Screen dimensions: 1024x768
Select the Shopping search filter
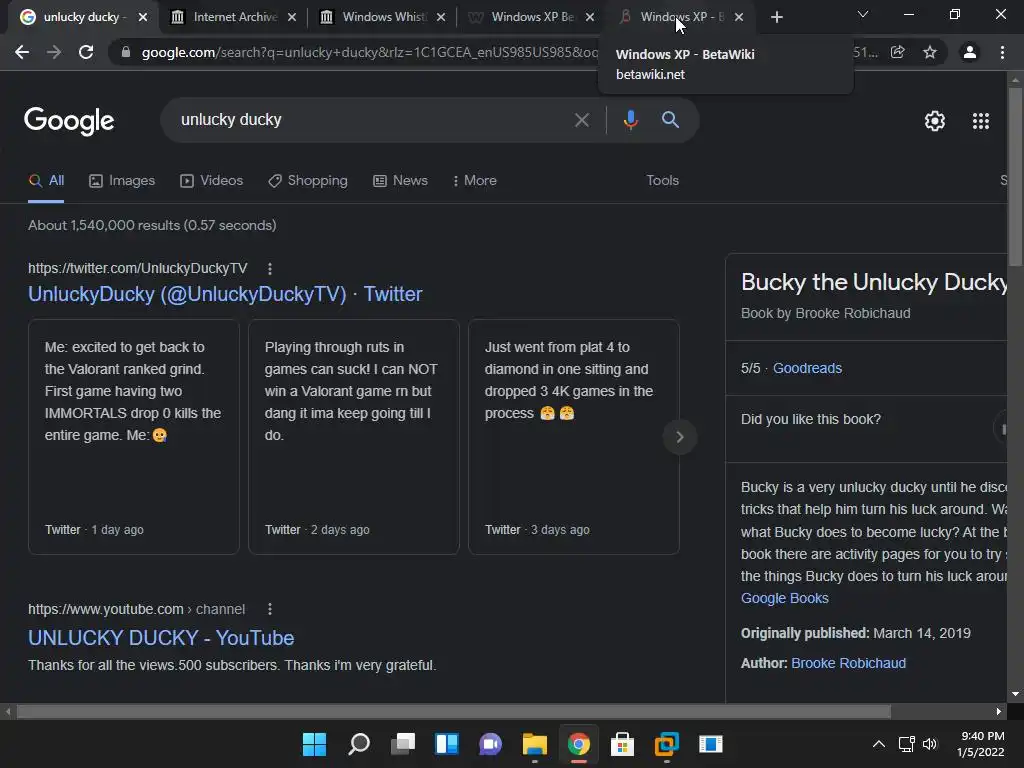(308, 181)
